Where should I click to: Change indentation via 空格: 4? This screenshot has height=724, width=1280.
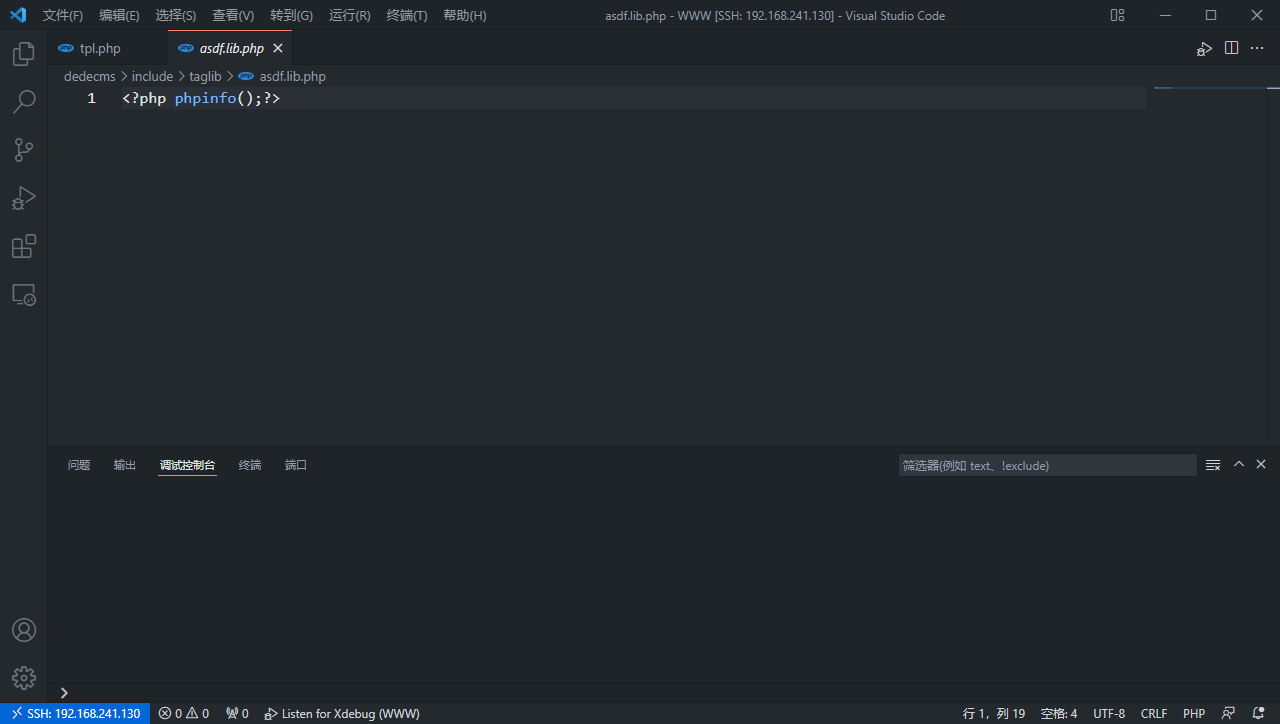click(x=1059, y=713)
